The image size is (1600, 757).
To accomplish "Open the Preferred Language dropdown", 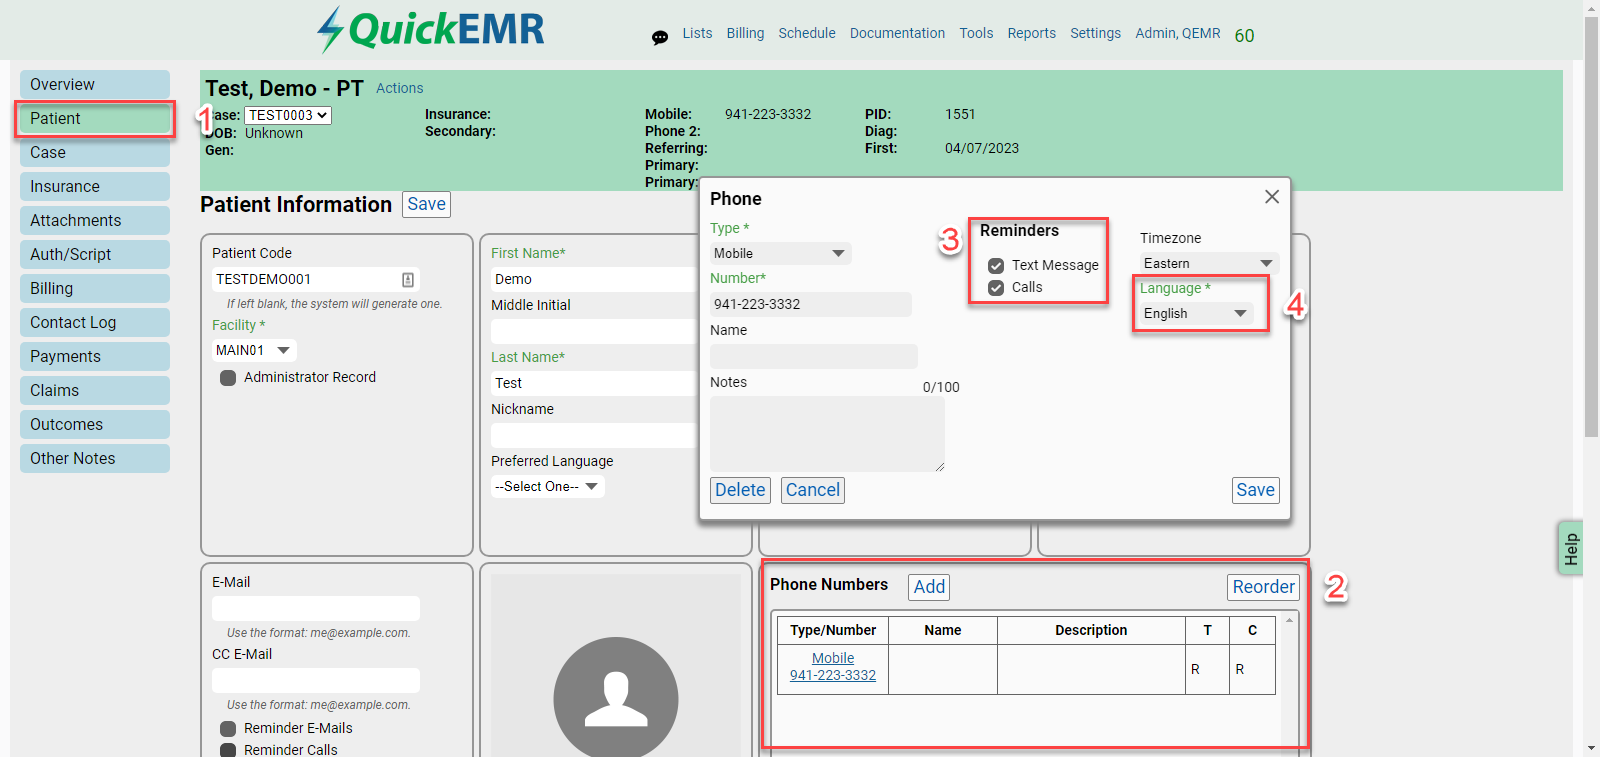I will pos(548,487).
